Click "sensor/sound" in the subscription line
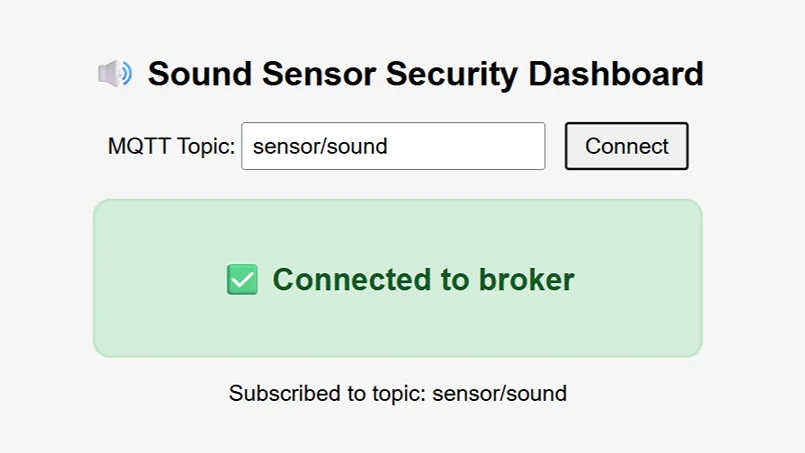805x453 pixels. pos(499,393)
